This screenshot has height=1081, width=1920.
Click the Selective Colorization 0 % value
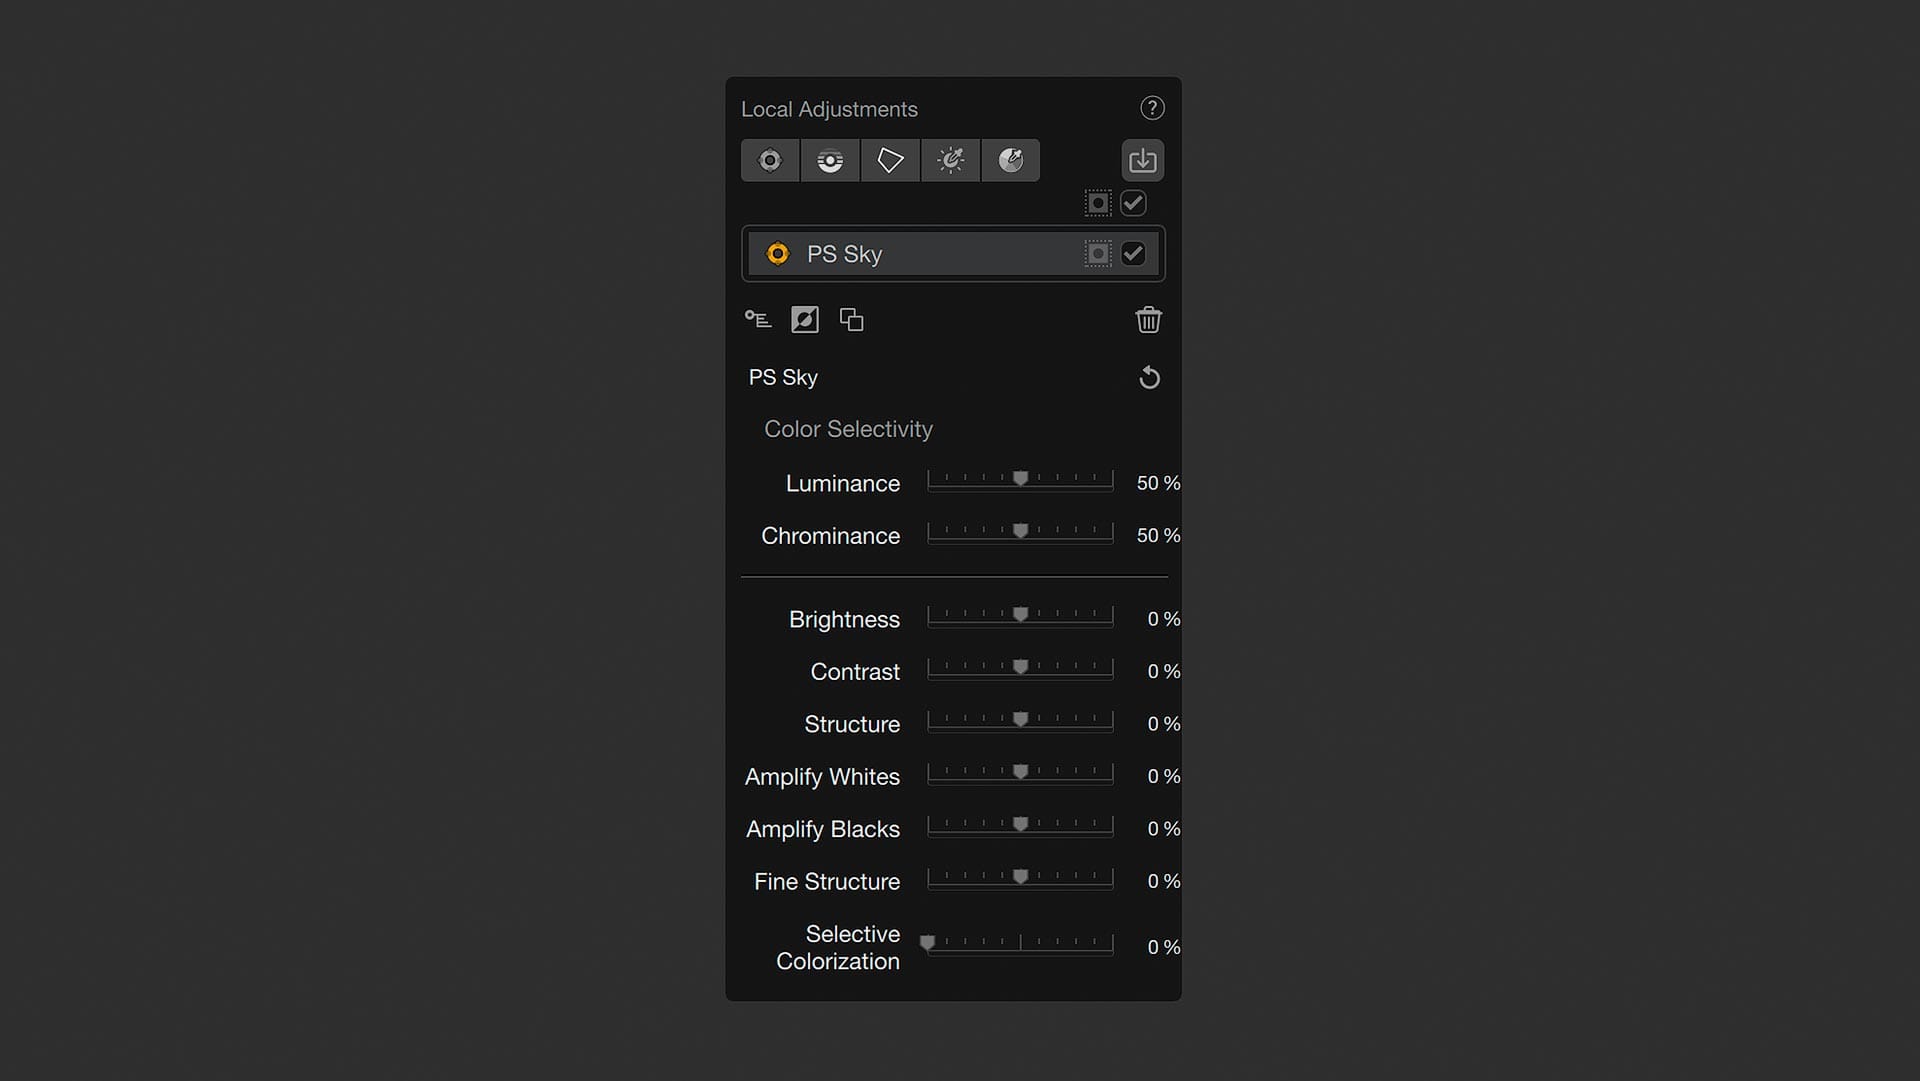pyautogui.click(x=1164, y=947)
